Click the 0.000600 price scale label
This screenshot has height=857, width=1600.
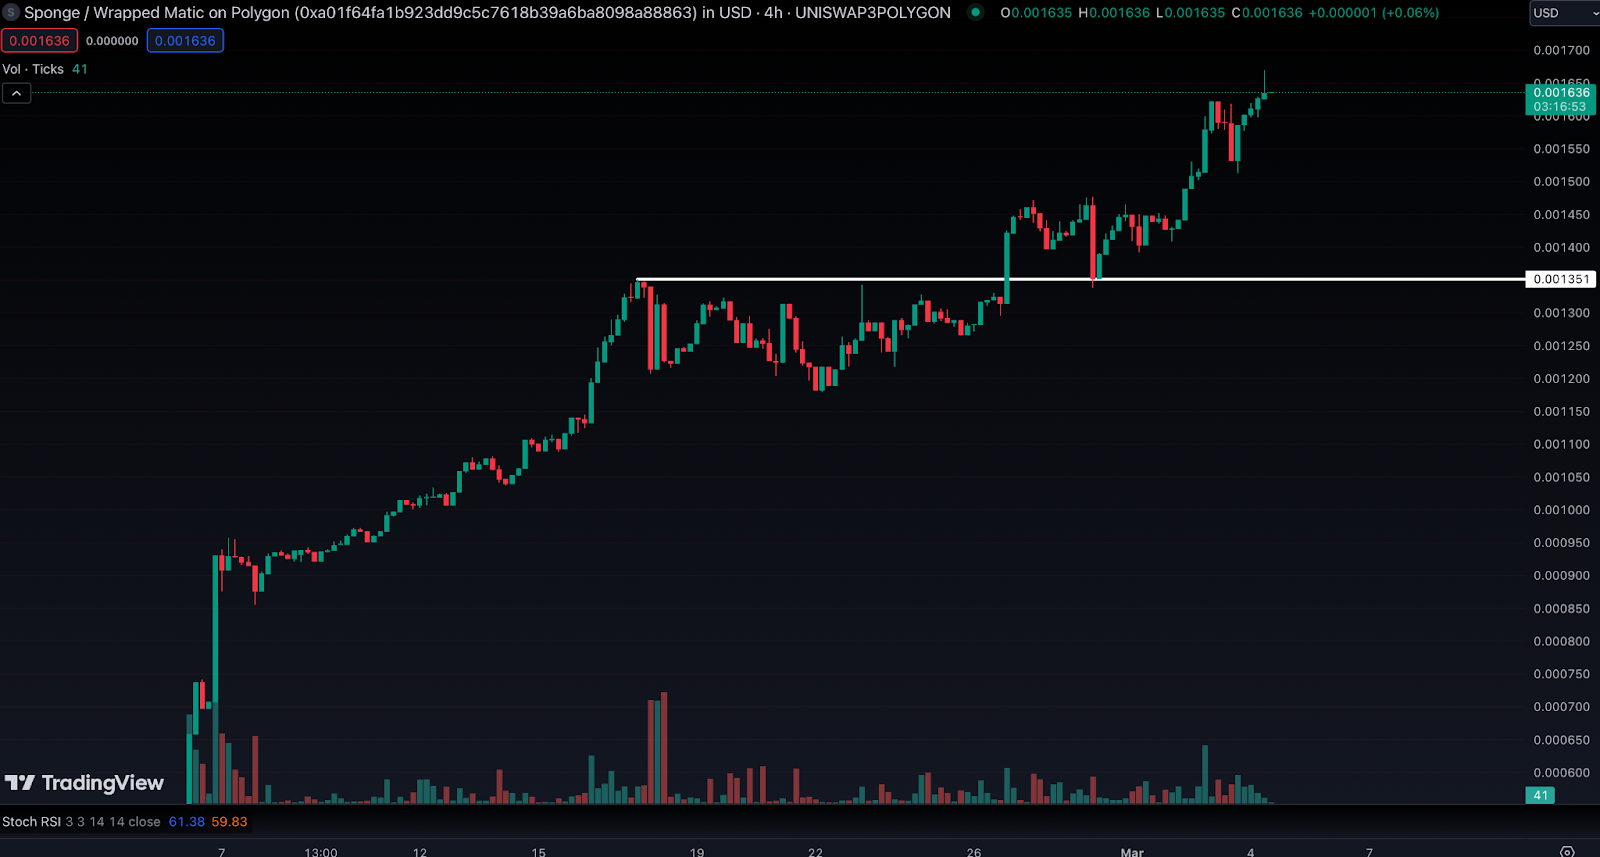(x=1562, y=773)
